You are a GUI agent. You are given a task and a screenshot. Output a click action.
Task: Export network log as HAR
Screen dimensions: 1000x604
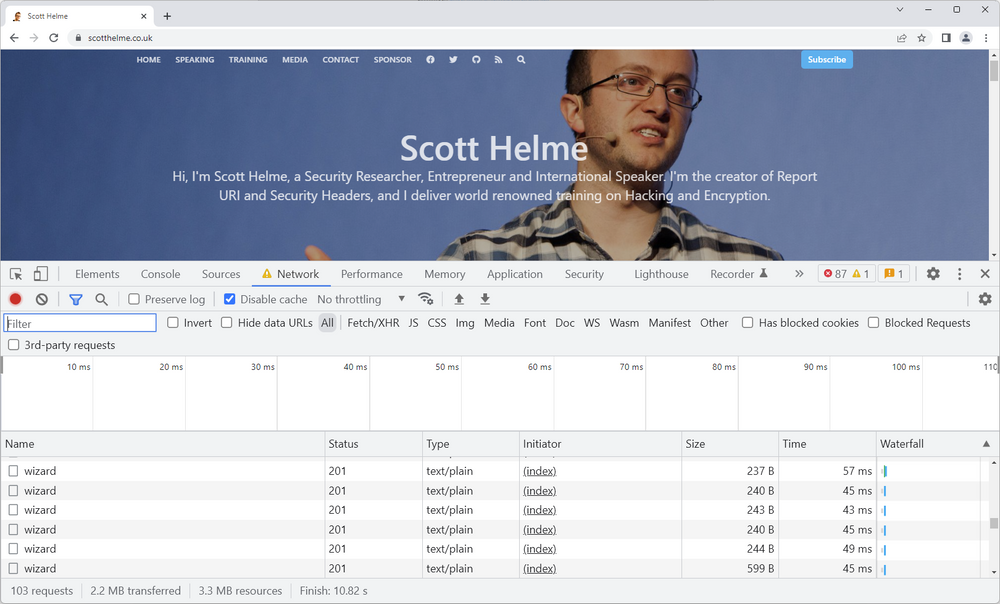pyautogui.click(x=485, y=299)
